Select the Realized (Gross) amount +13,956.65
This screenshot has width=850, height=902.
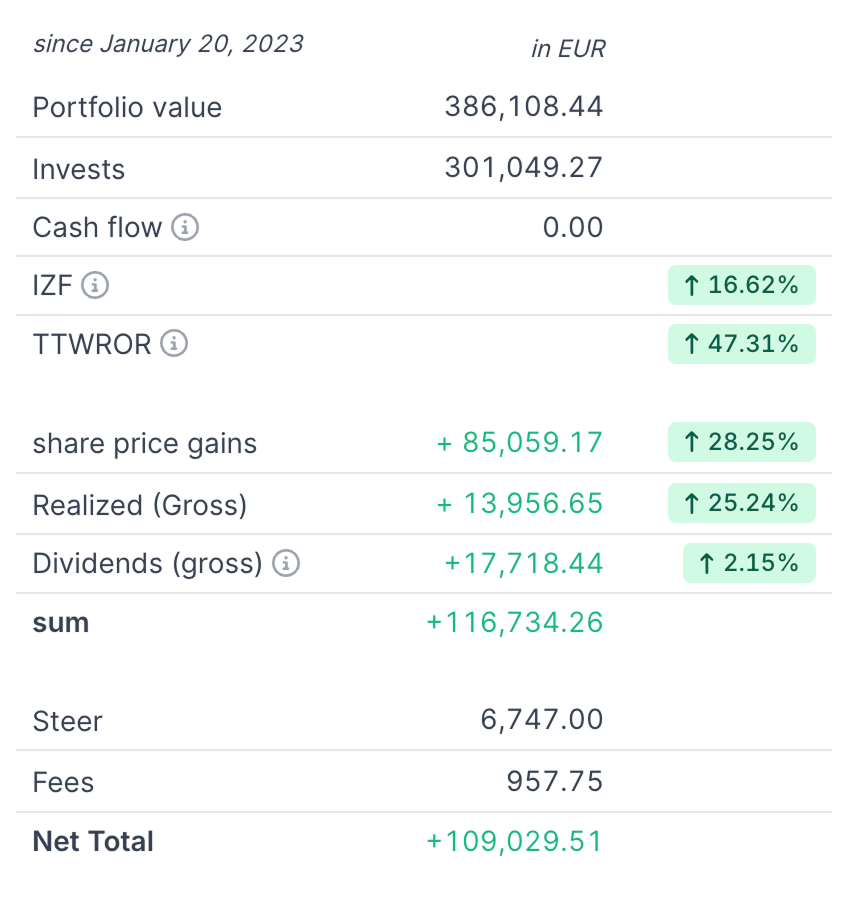click(x=520, y=504)
